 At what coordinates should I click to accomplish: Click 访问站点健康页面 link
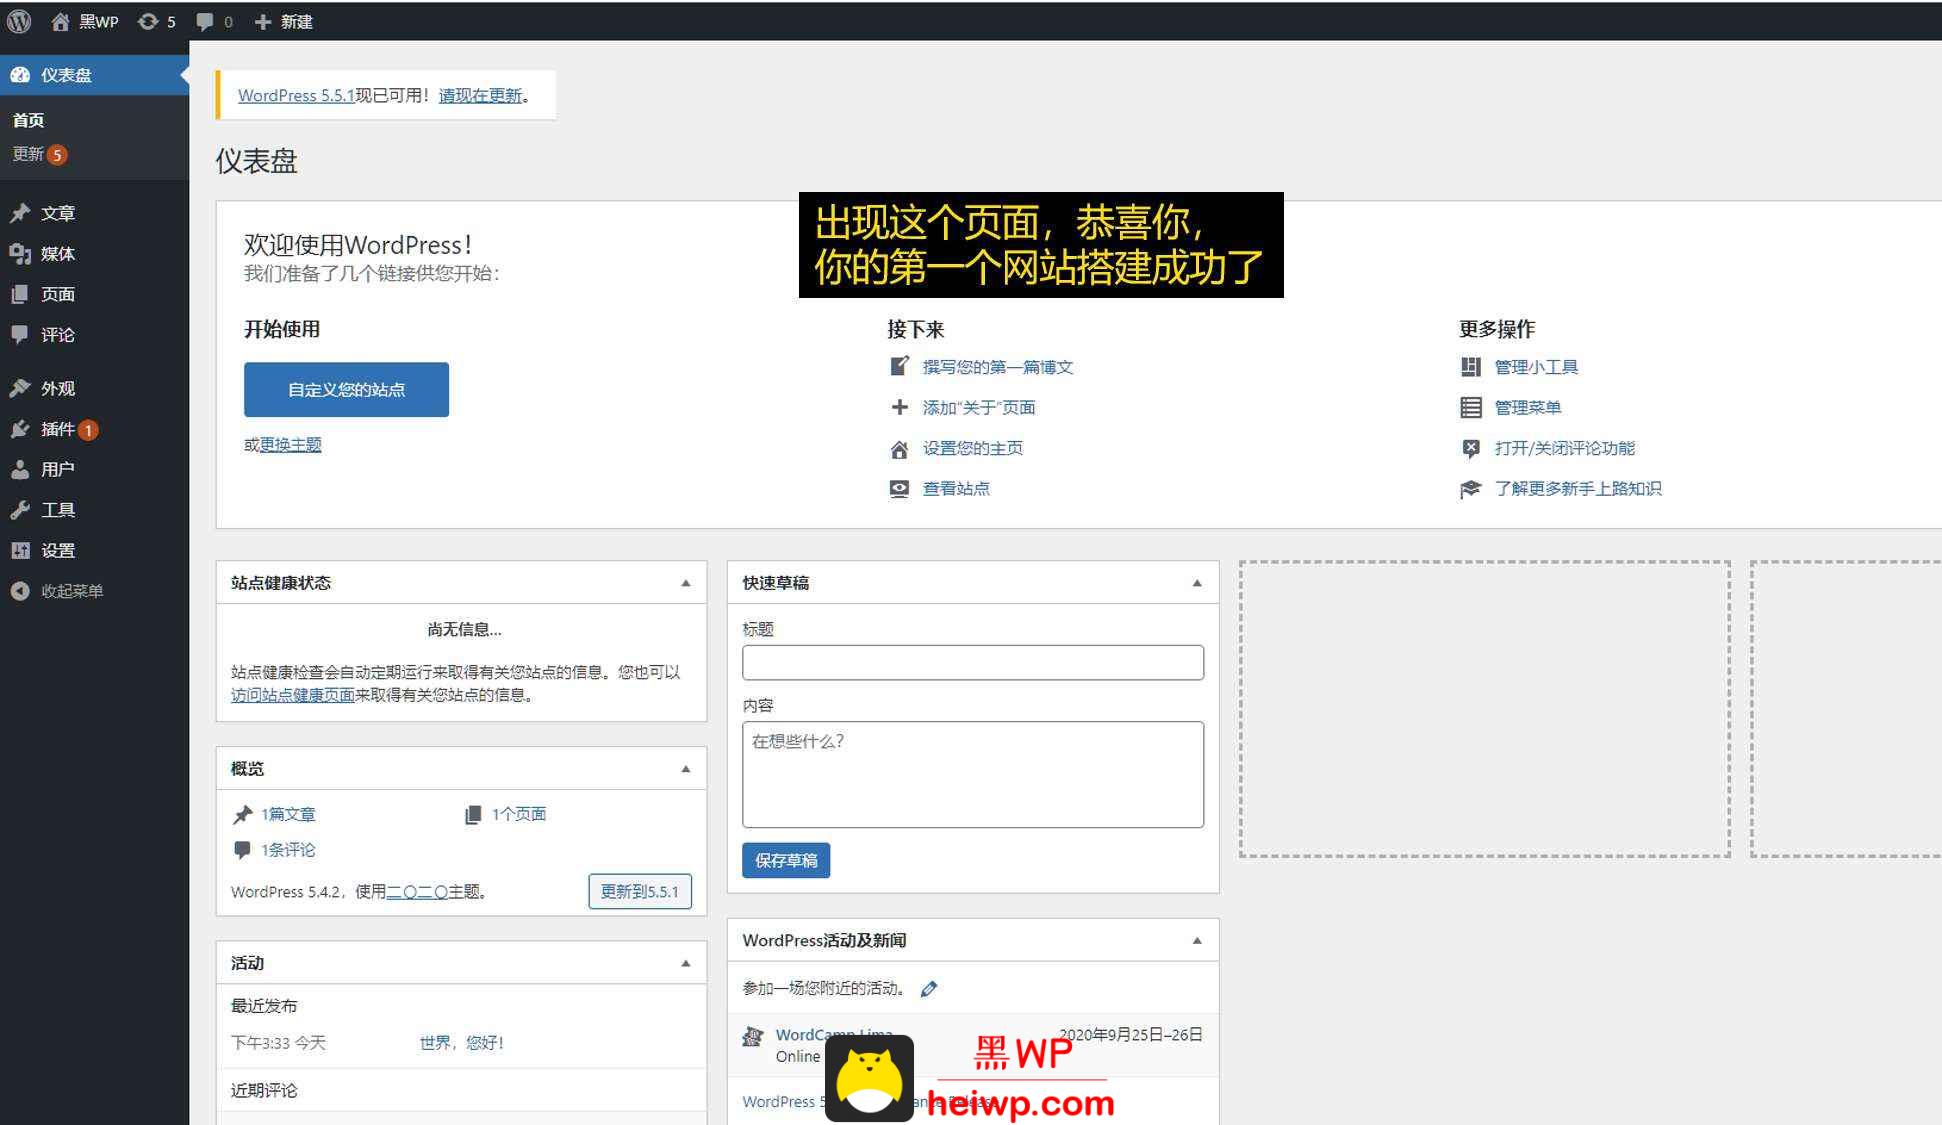pyautogui.click(x=292, y=695)
